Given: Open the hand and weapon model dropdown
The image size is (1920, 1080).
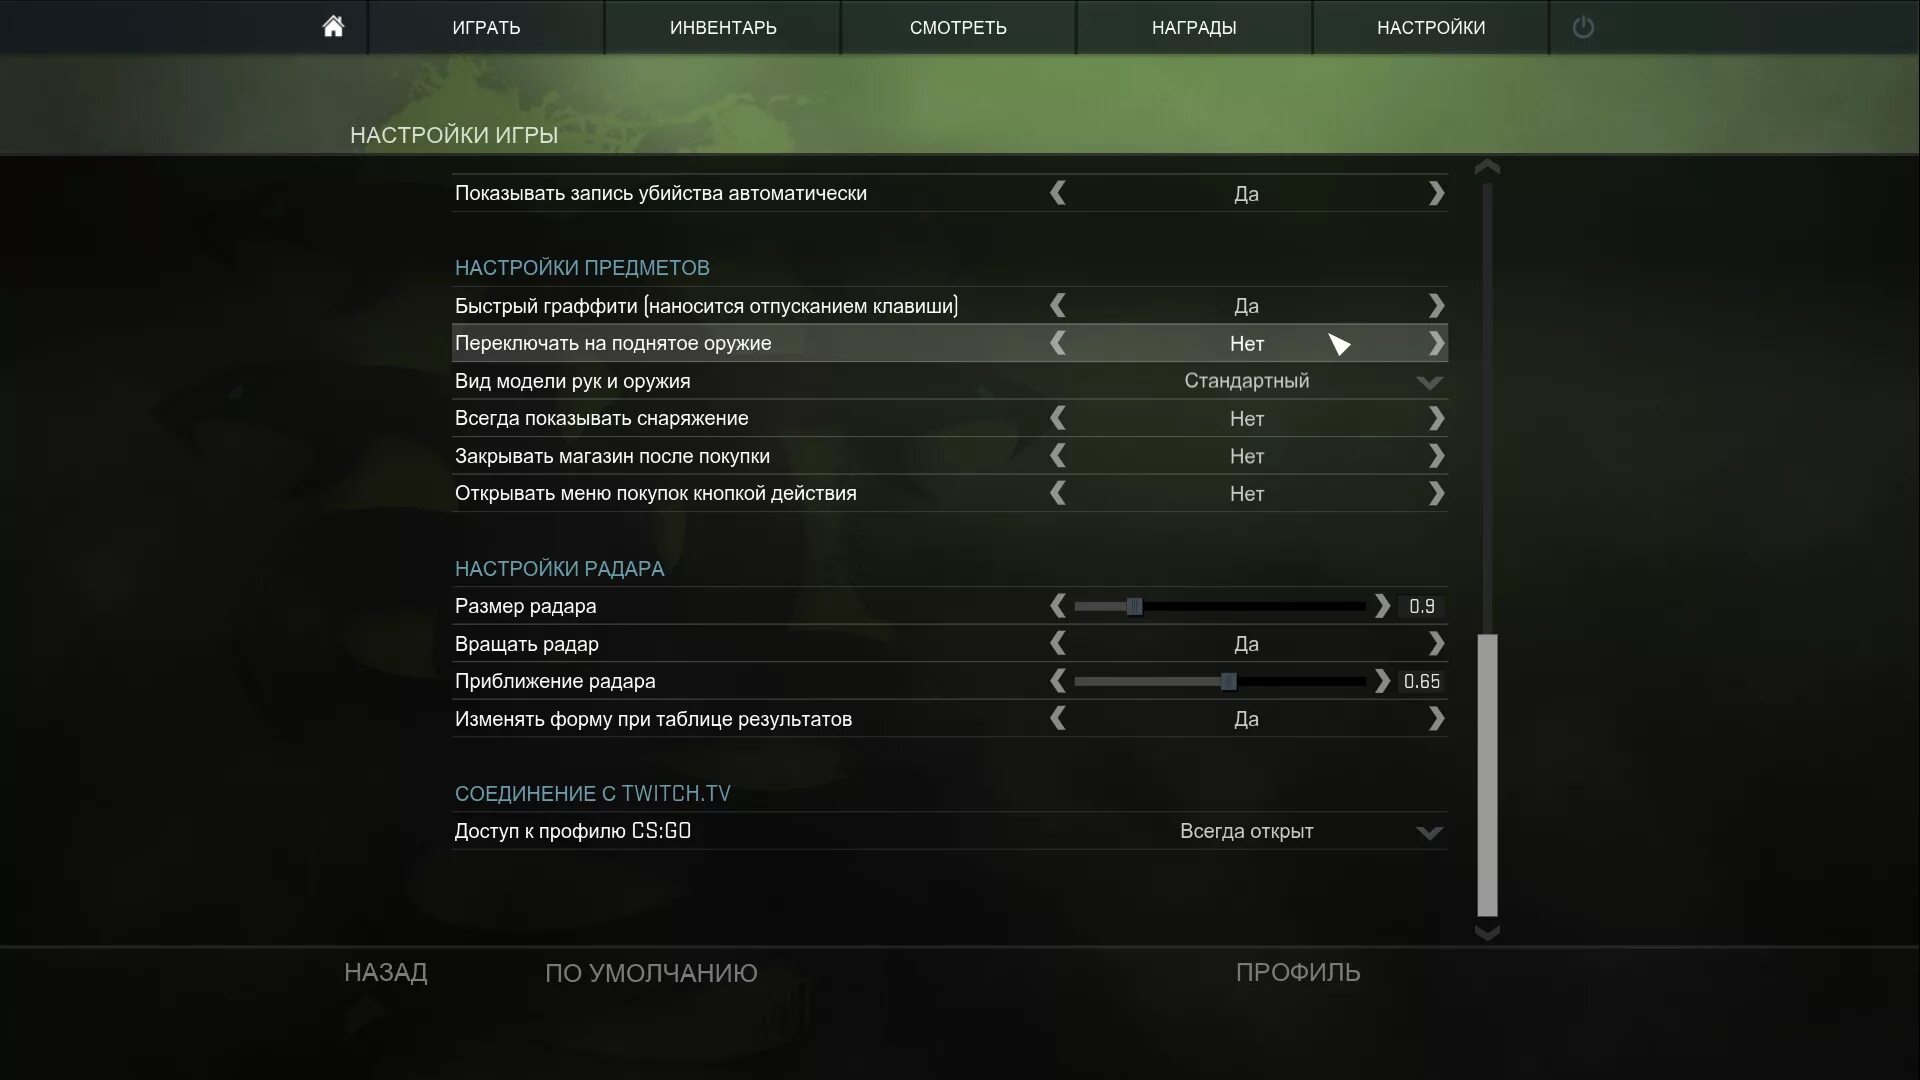Looking at the screenshot, I should (x=1429, y=382).
